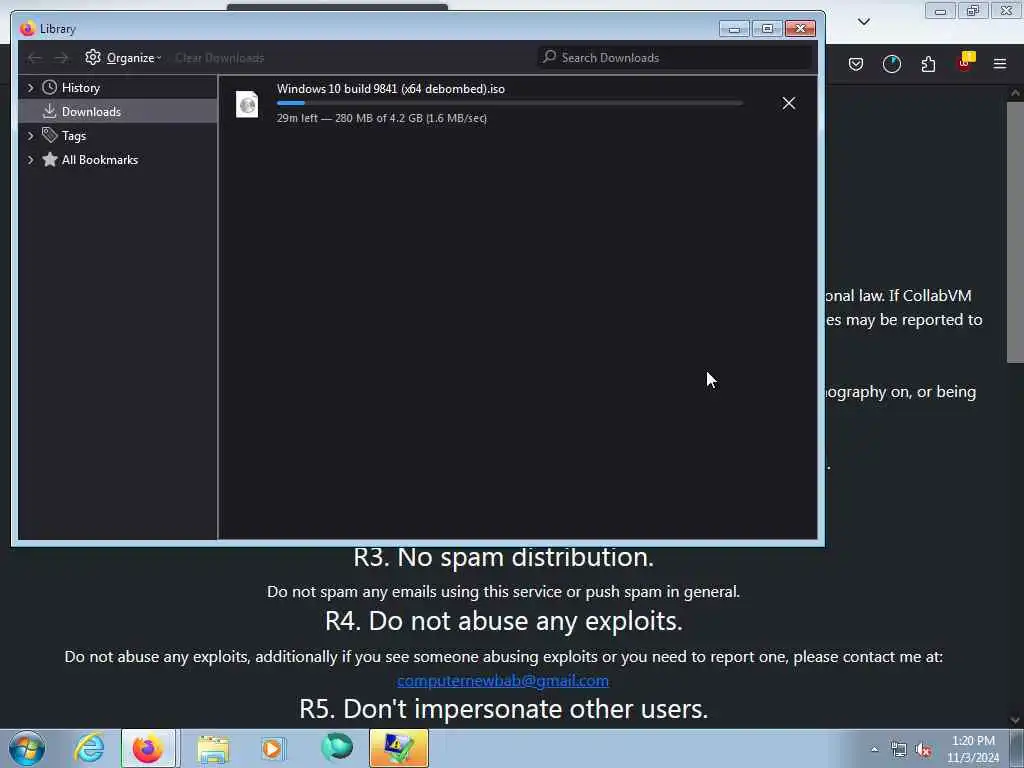Open the taskbar clock and date

(x=973, y=749)
